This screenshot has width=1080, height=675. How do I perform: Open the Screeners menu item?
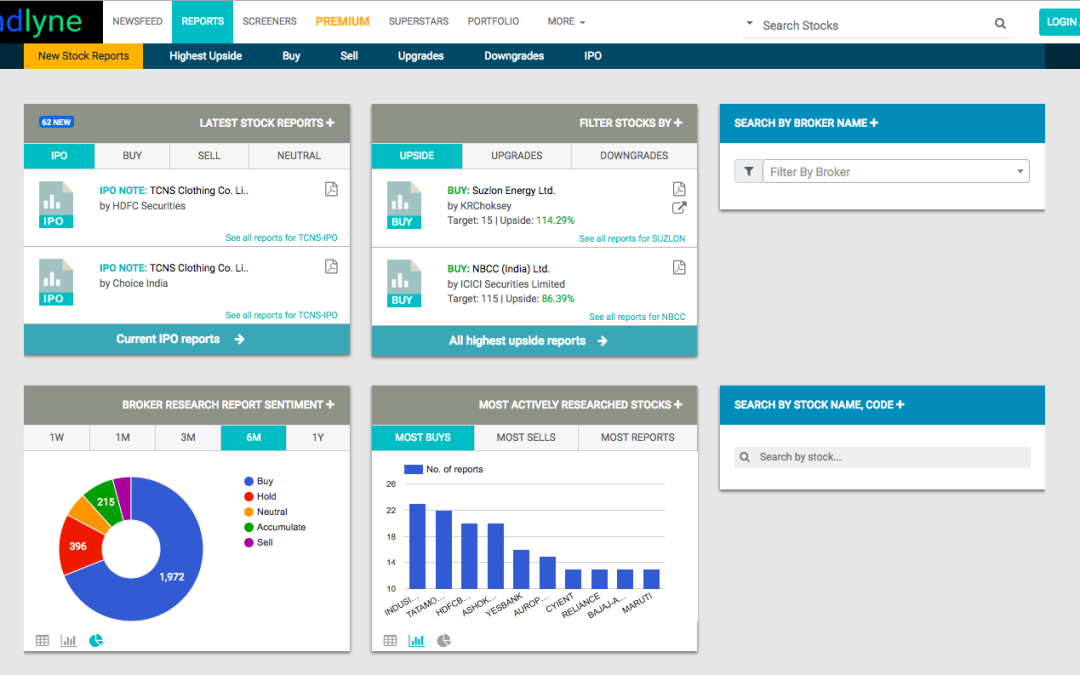(x=269, y=21)
